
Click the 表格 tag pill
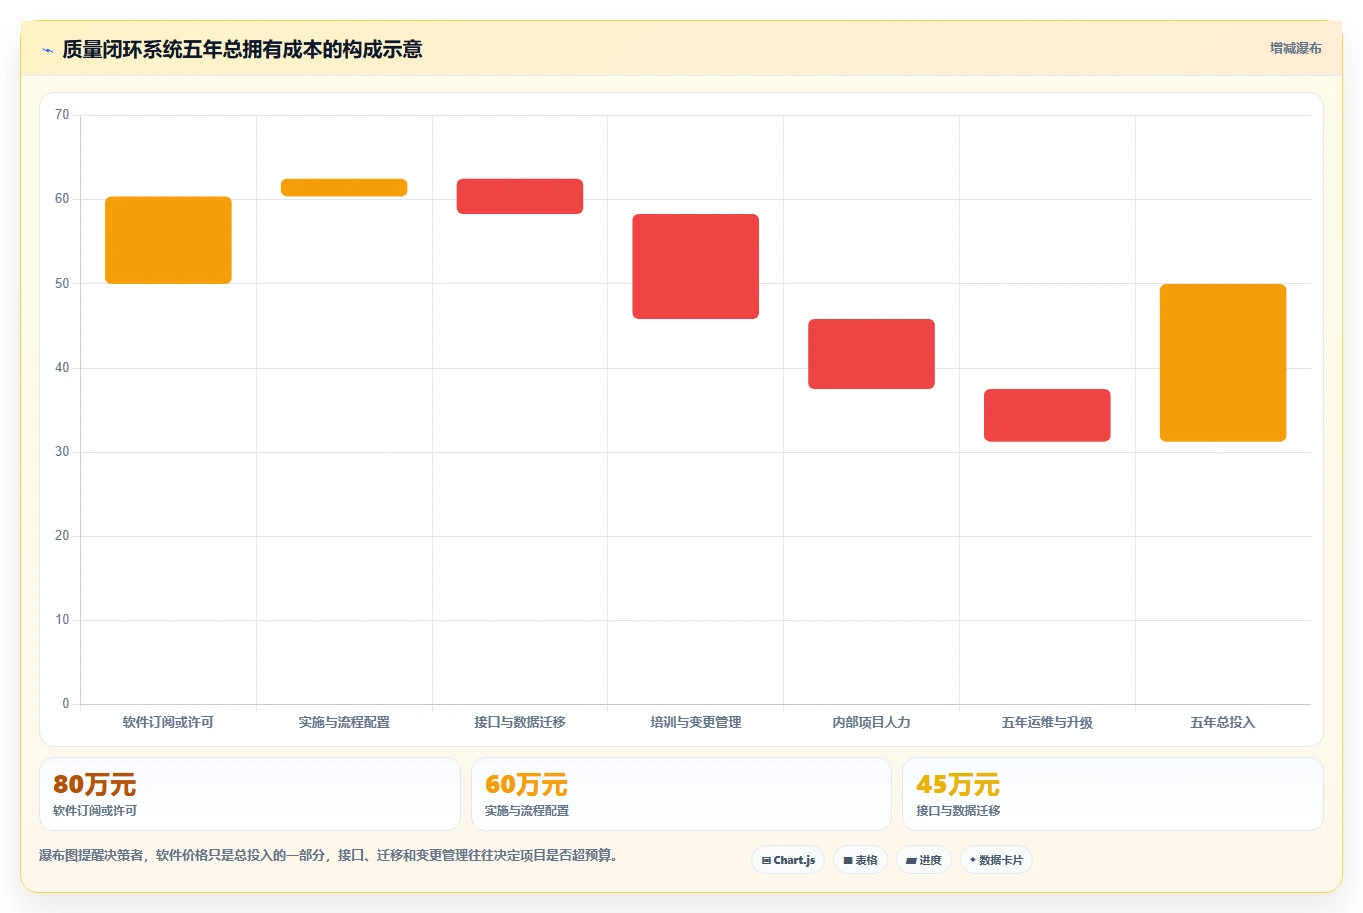tap(860, 860)
